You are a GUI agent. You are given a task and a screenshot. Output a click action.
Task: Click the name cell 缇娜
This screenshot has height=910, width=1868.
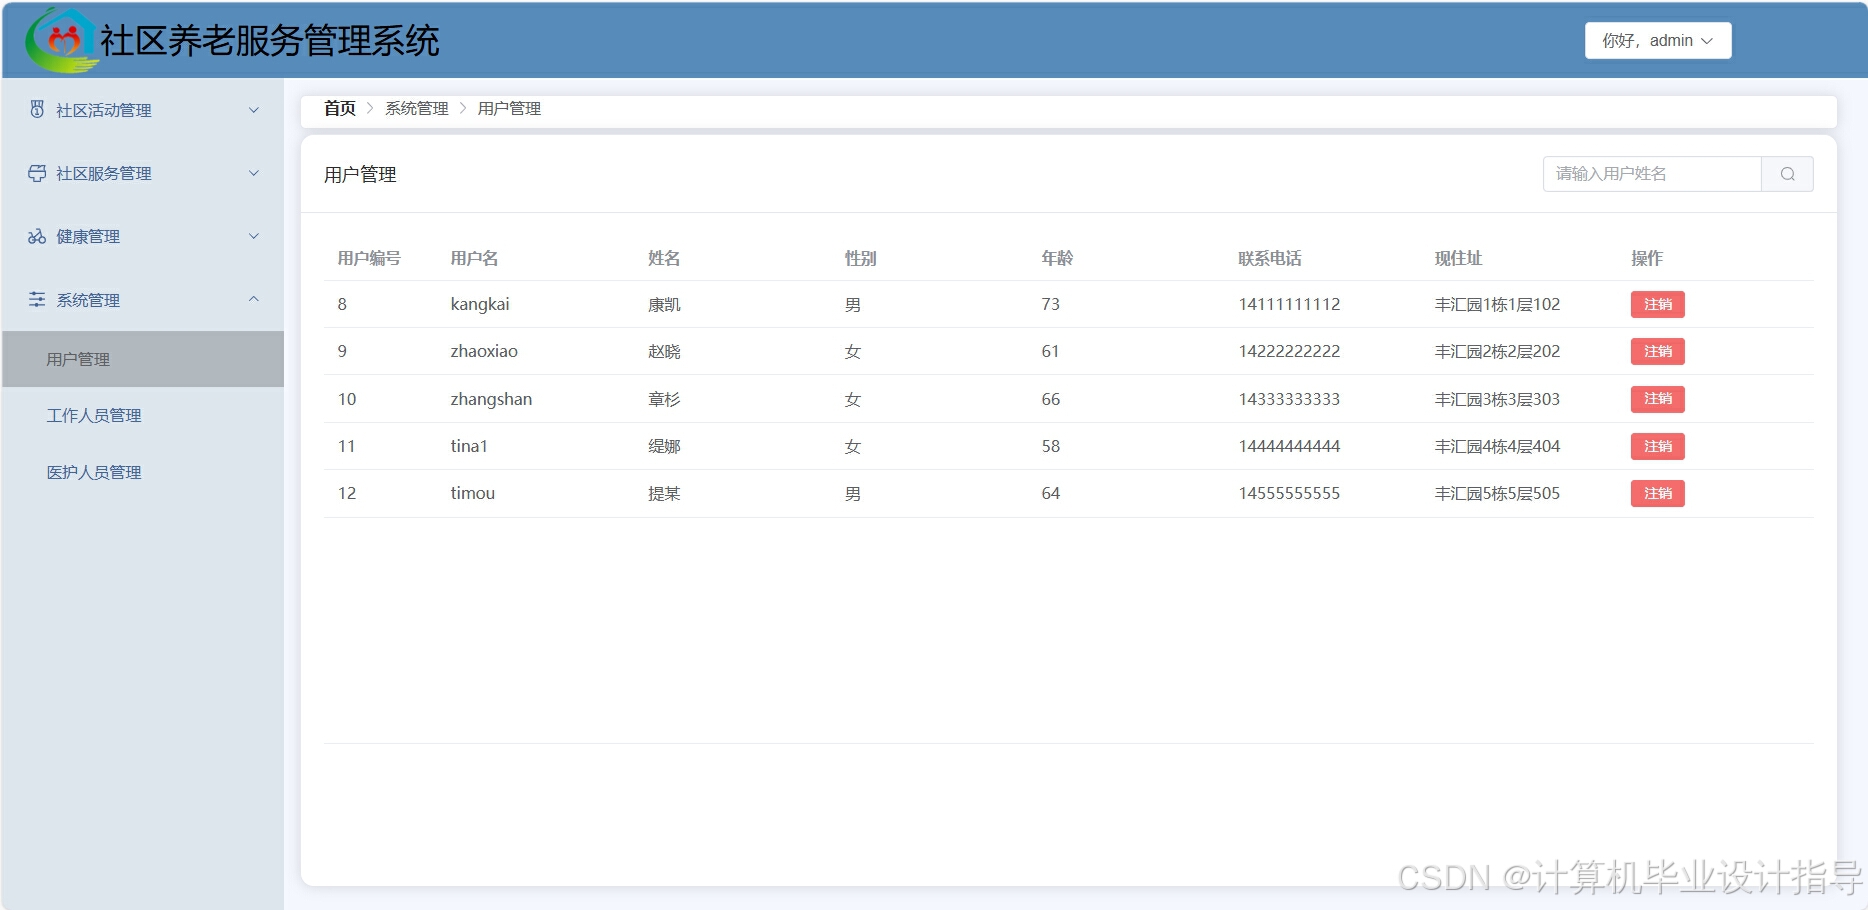[x=664, y=446]
